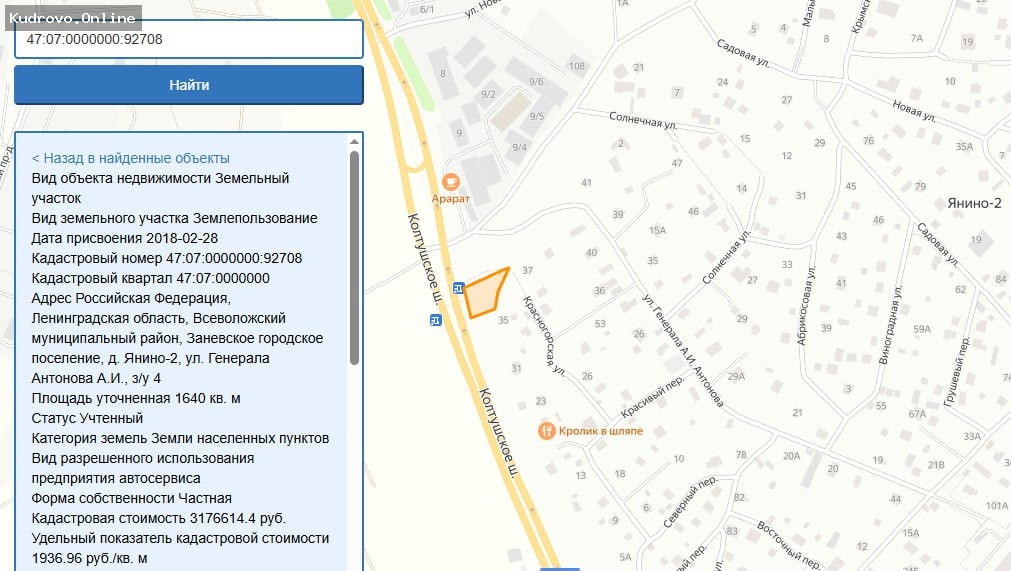1011x571 pixels.
Task: Click the Дата присвоения 2018-02-28 line
Action: click(125, 238)
